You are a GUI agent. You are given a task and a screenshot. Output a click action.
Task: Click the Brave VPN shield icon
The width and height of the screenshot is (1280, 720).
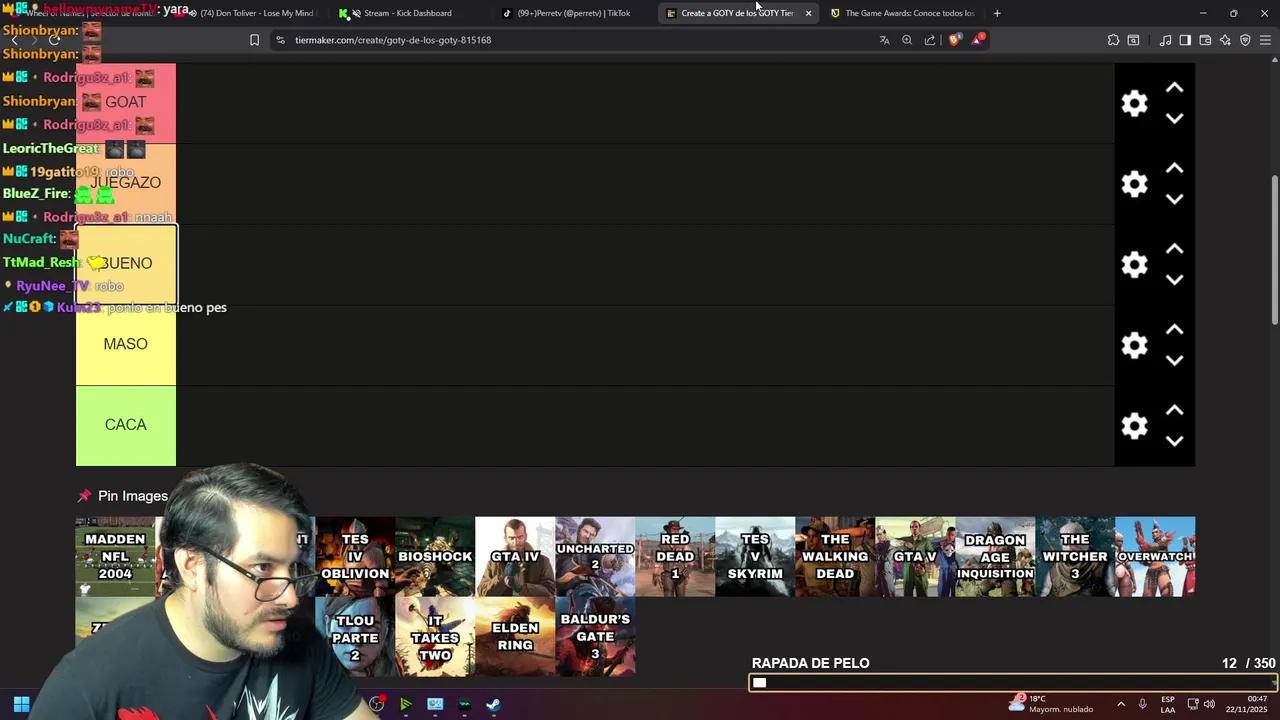coord(1245,40)
